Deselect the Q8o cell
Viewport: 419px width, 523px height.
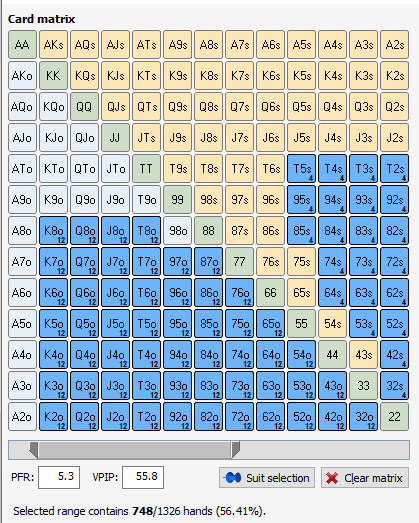(84, 231)
